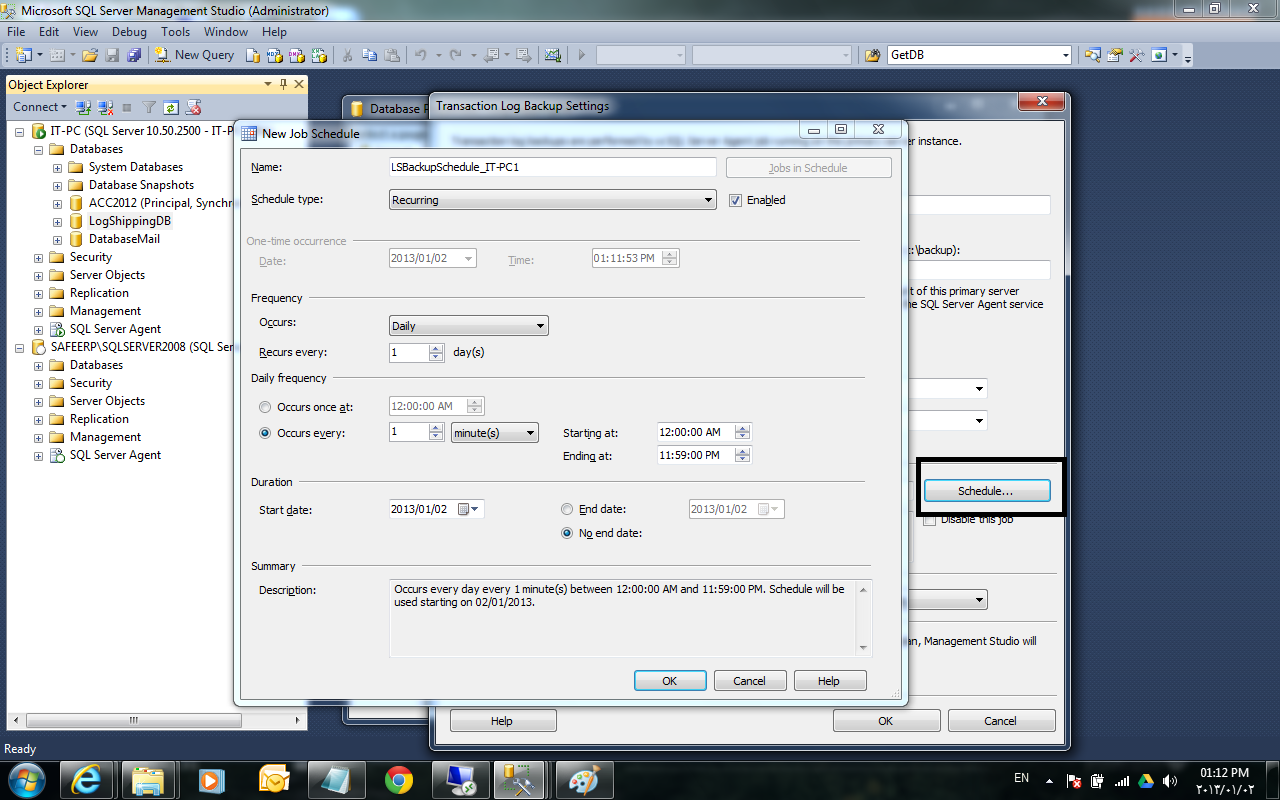
Task: Click Help in the Transaction Log Backup Settings window
Action: click(502, 721)
